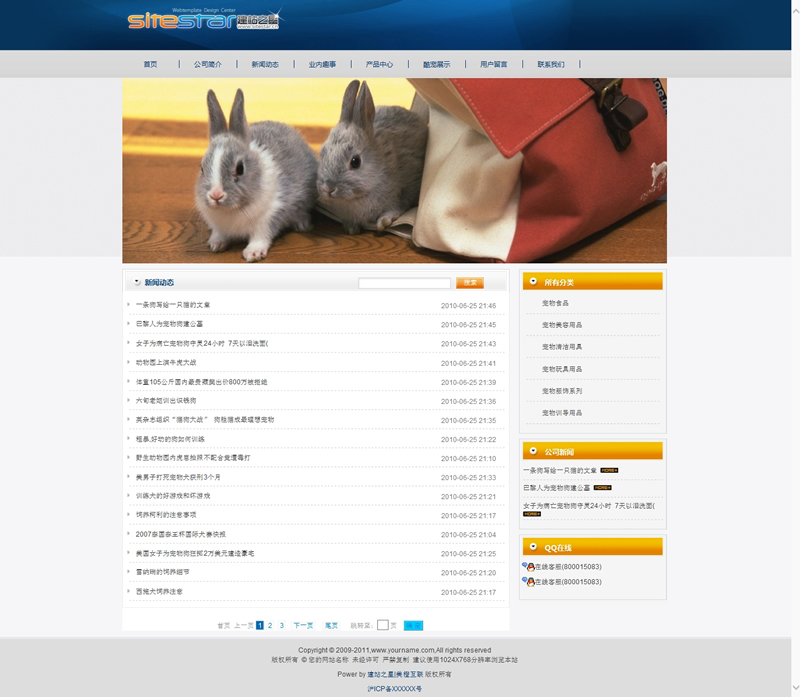
Task: Collapse the 所有分类 panel arrow
Action: tap(530, 282)
